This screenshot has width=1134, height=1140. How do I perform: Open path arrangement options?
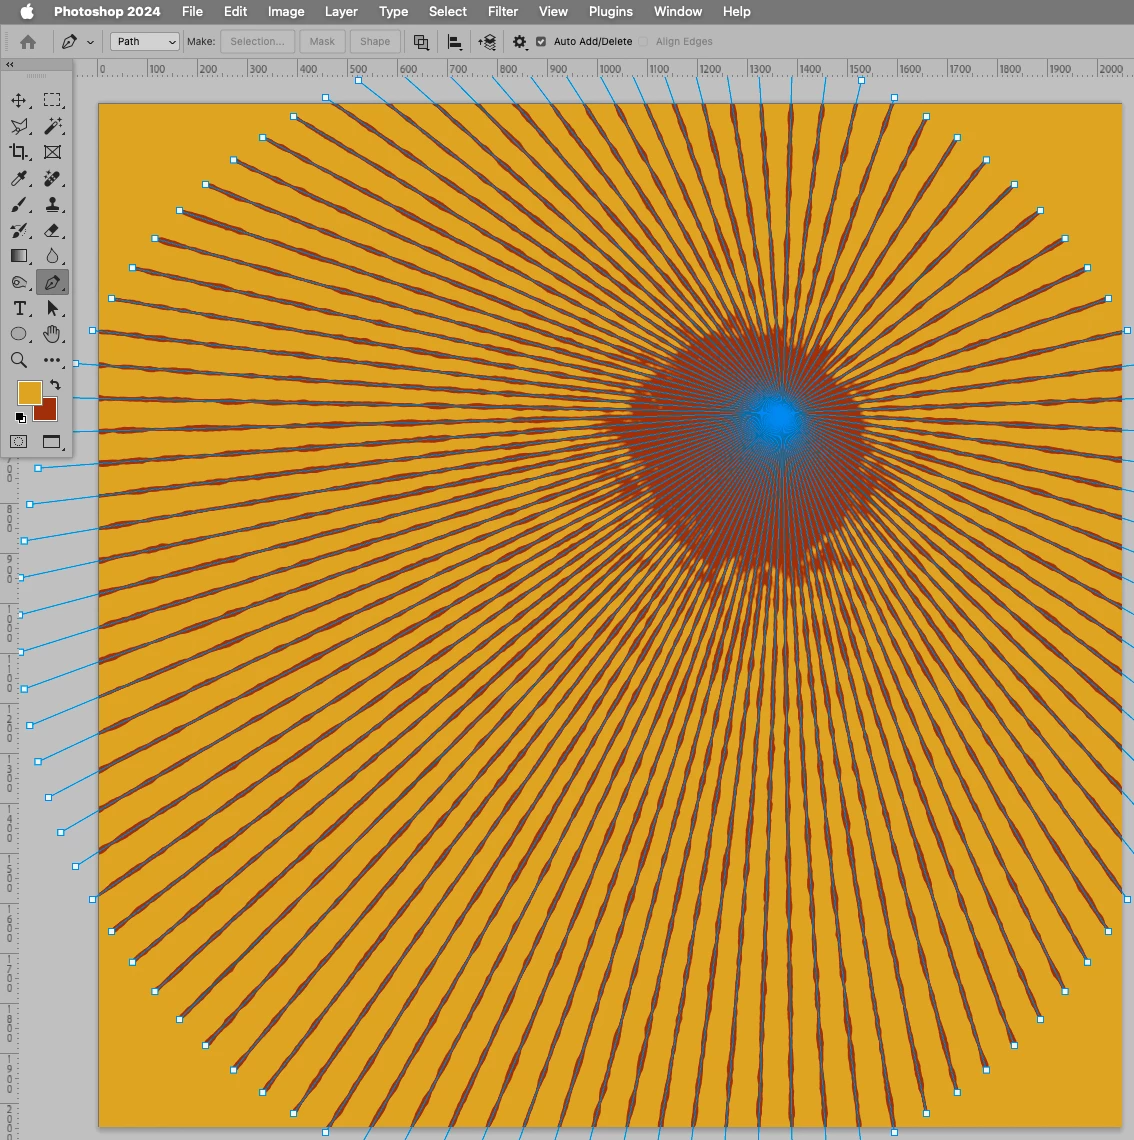[x=487, y=42]
